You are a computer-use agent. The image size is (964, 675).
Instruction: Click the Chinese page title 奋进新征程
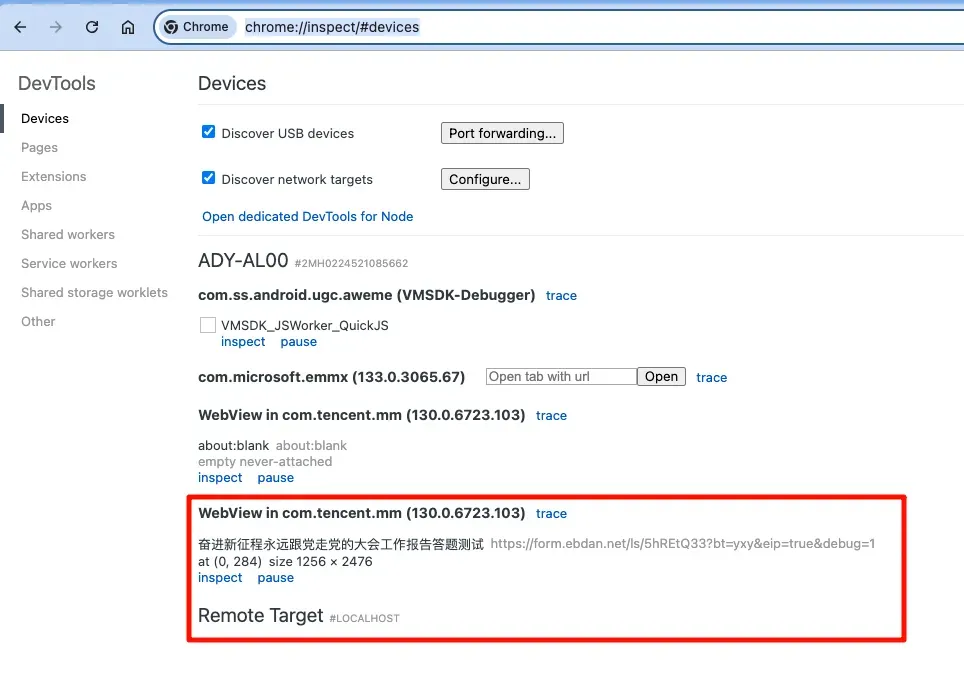click(341, 544)
